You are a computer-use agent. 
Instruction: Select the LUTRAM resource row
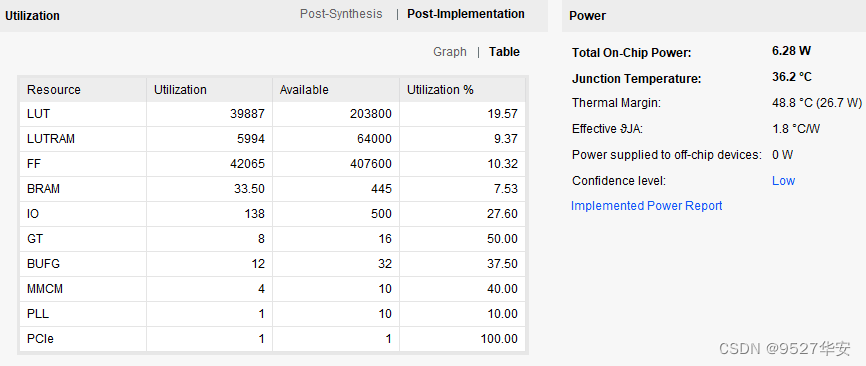tap(273, 139)
